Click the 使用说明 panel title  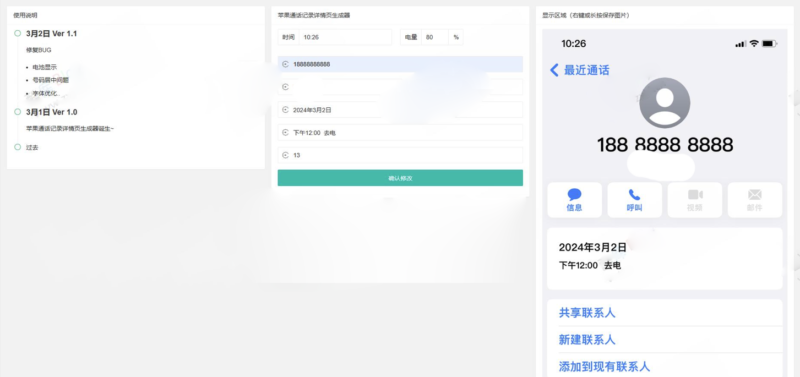[25, 15]
